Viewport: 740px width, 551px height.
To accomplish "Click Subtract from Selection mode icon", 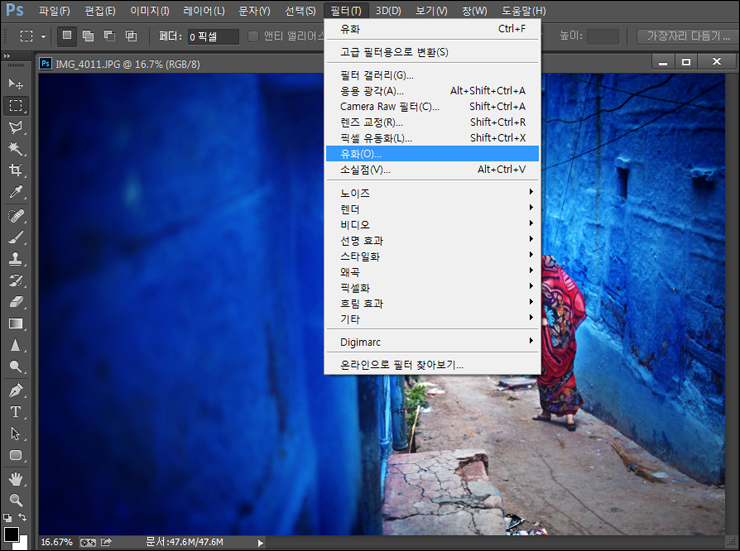I will pos(109,36).
